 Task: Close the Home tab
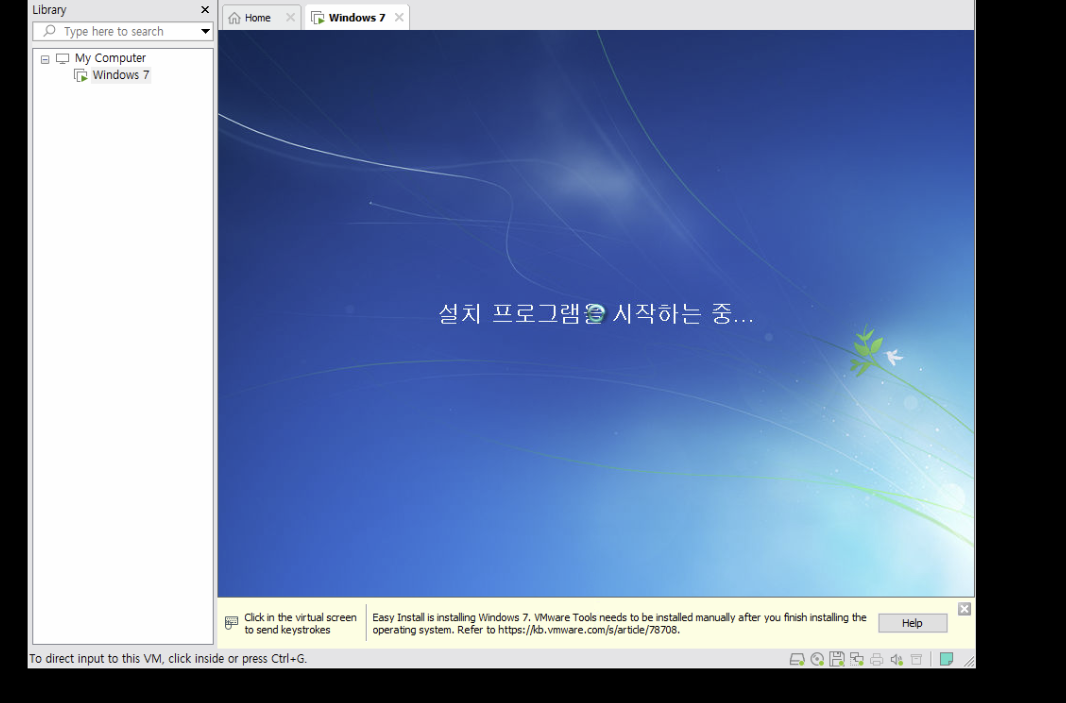click(x=290, y=18)
